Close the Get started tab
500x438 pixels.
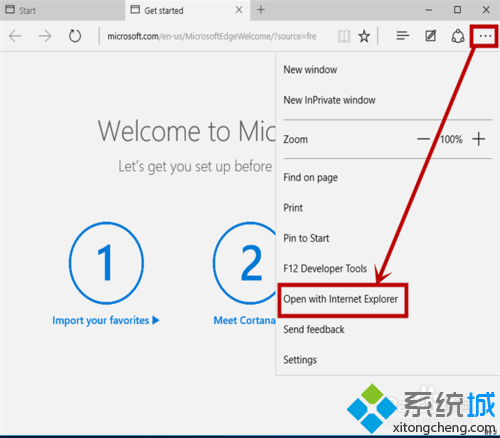point(239,10)
